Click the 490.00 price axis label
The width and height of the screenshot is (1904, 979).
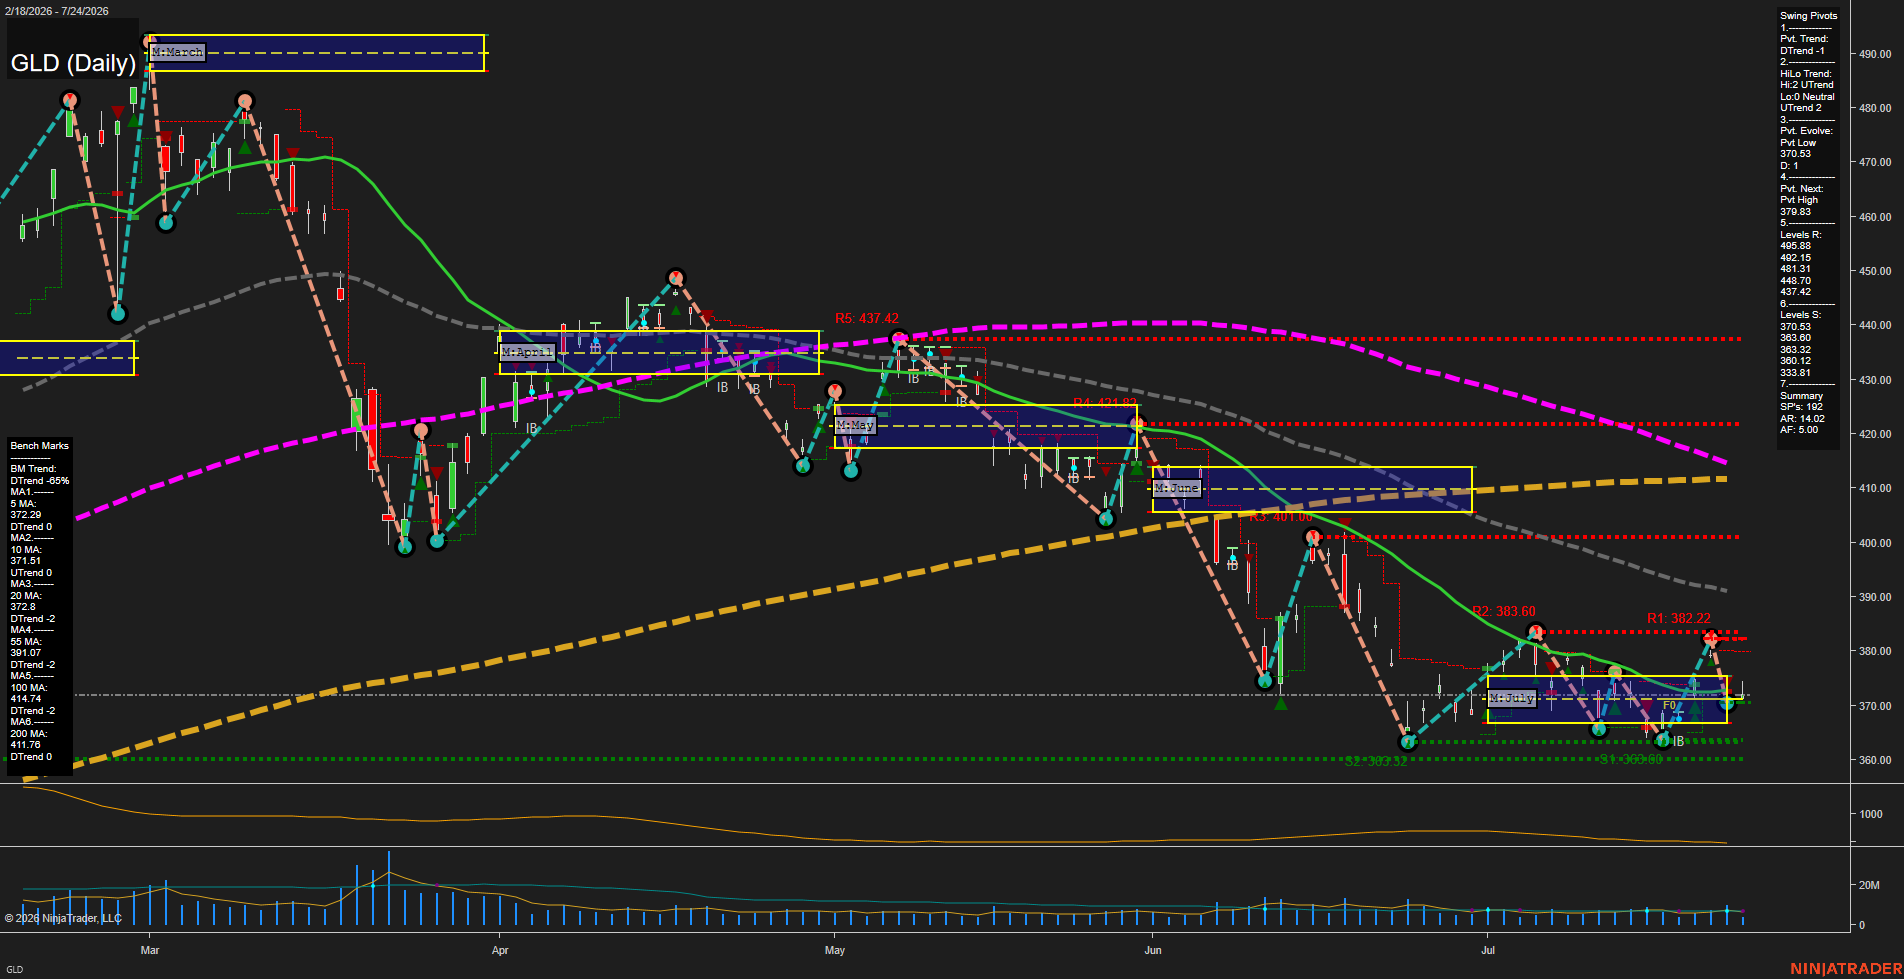(1875, 54)
